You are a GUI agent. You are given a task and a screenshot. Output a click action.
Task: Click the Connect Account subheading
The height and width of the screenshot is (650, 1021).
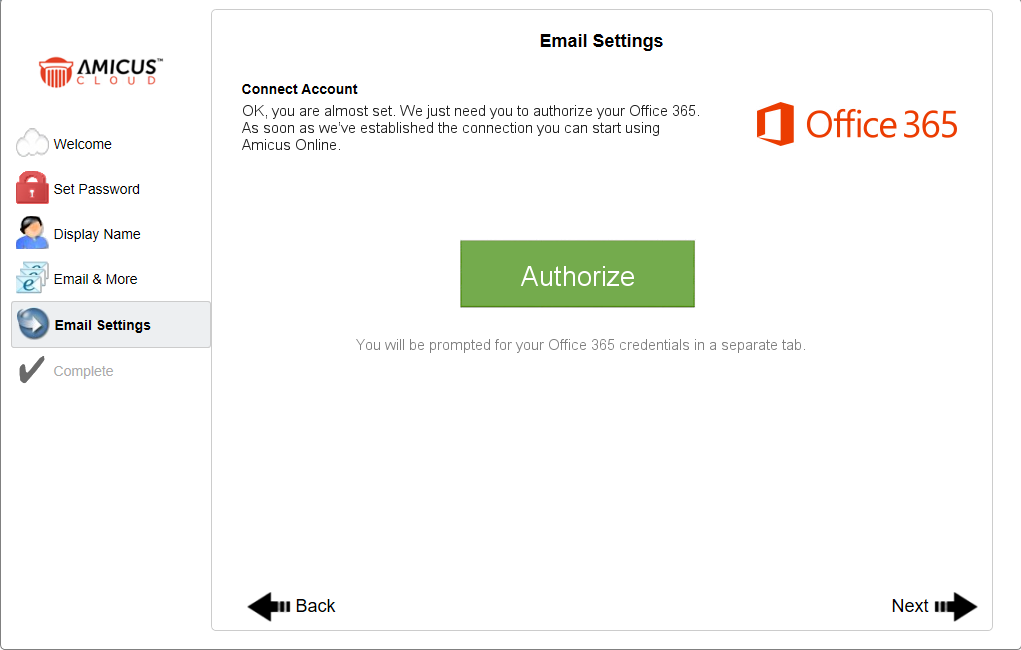[300, 89]
